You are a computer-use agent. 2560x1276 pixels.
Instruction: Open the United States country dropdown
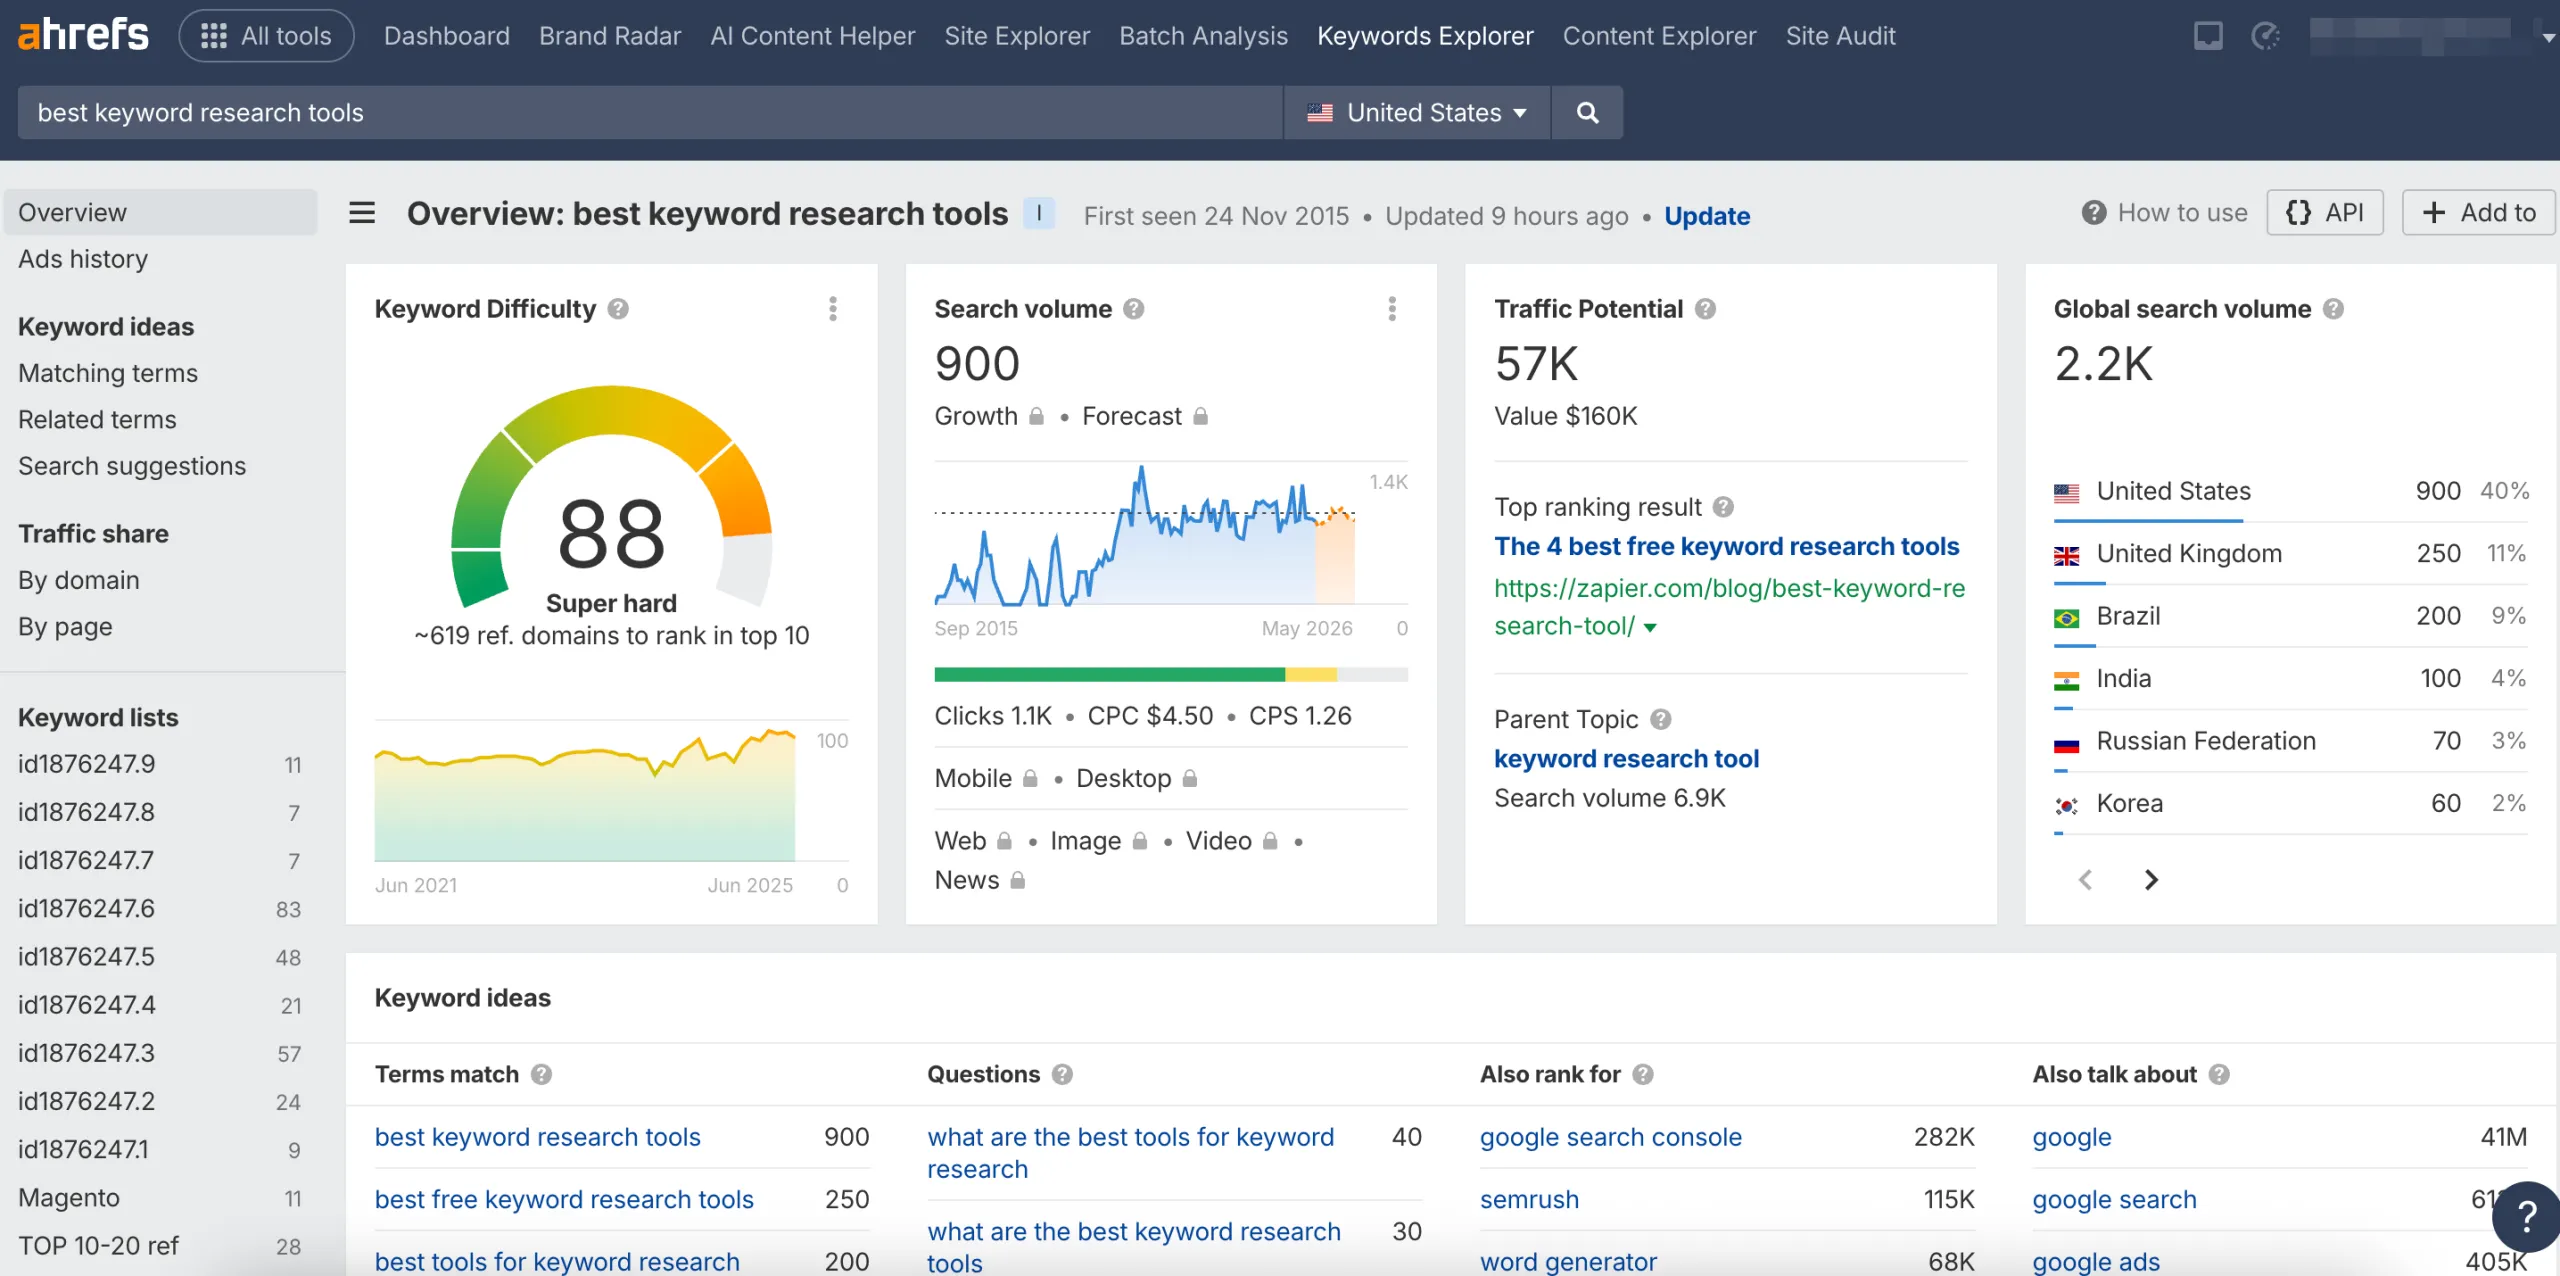[x=1417, y=113]
